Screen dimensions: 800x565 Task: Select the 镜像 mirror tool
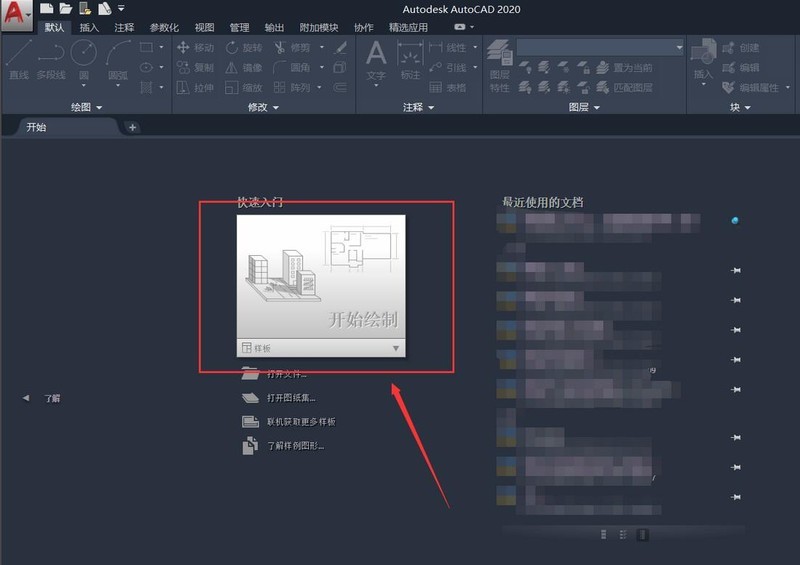(244, 67)
